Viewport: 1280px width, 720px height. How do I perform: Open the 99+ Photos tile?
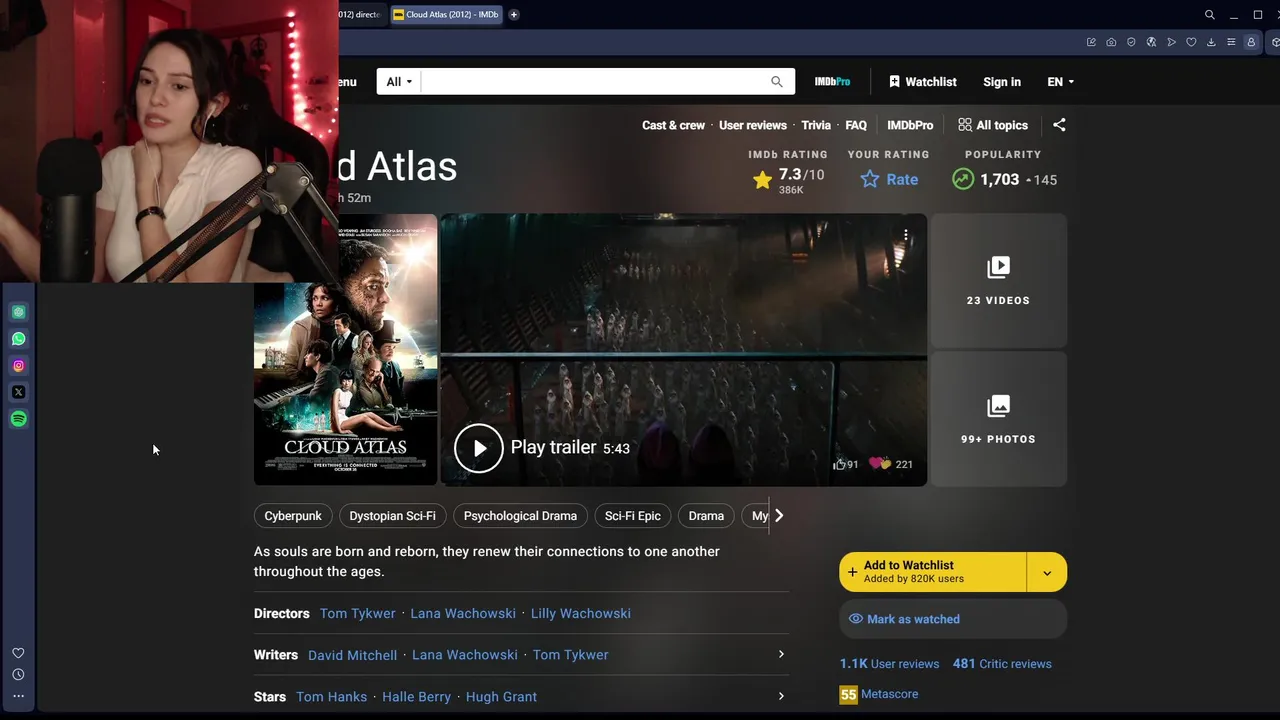click(x=998, y=419)
